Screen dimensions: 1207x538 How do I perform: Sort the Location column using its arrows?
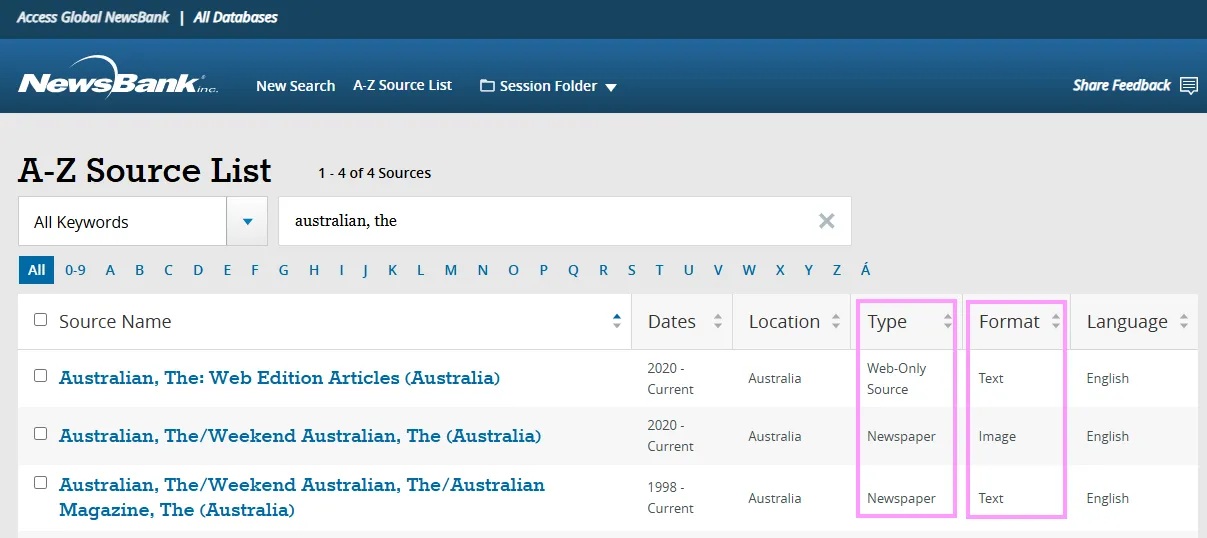click(x=836, y=321)
